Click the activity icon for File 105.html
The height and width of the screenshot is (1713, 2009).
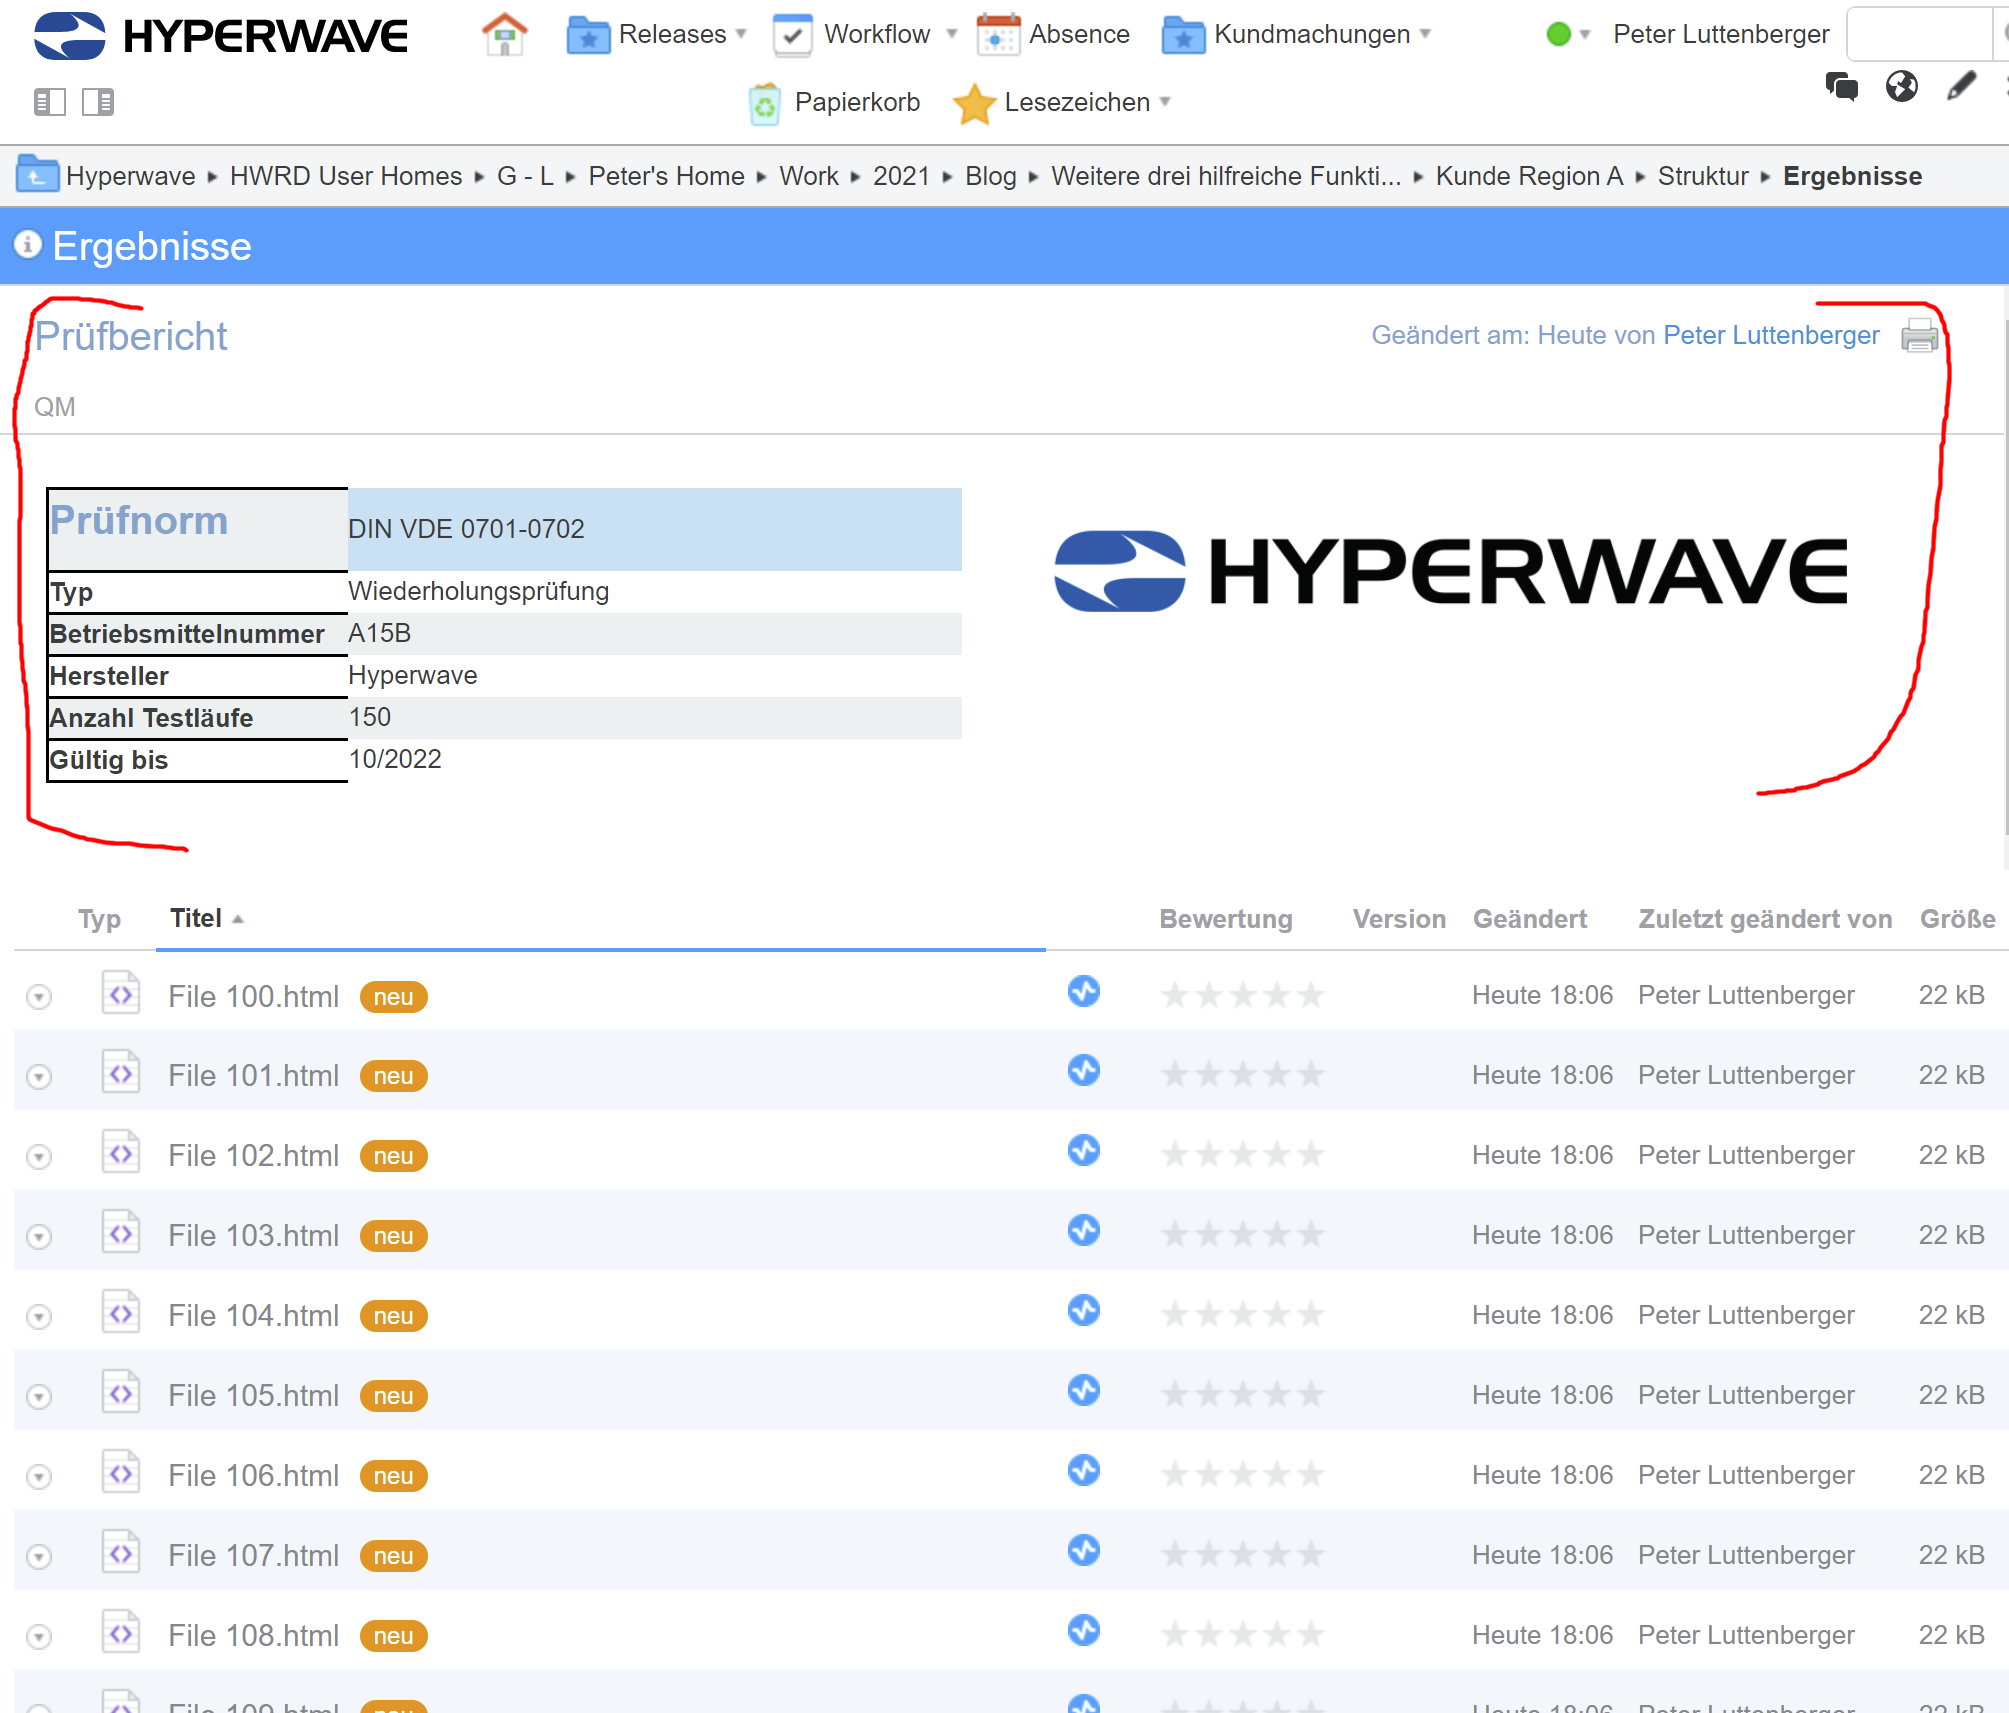[x=1084, y=1391]
